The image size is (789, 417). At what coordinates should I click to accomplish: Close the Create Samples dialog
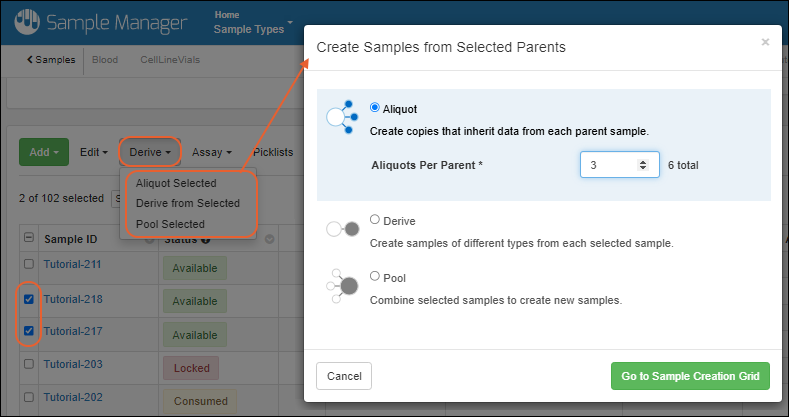pyautogui.click(x=765, y=42)
